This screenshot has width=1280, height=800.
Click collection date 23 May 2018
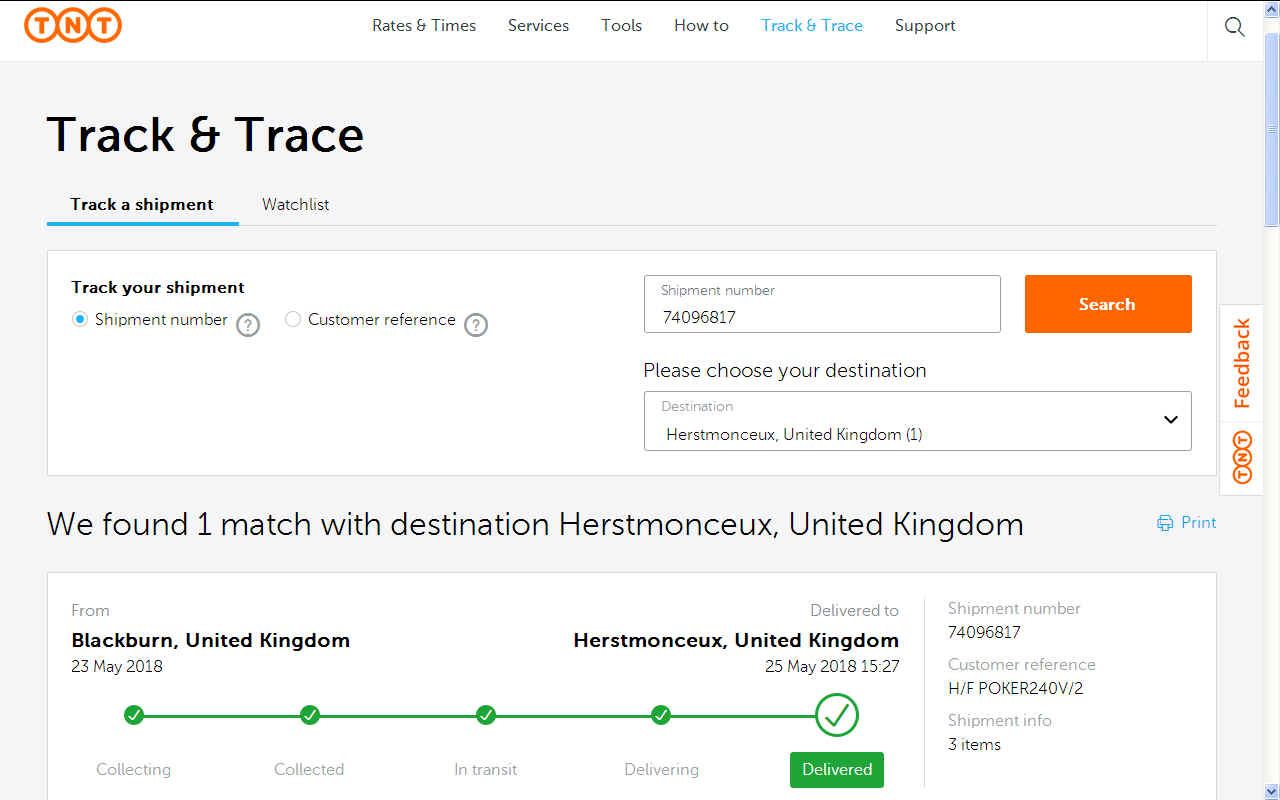(x=117, y=667)
